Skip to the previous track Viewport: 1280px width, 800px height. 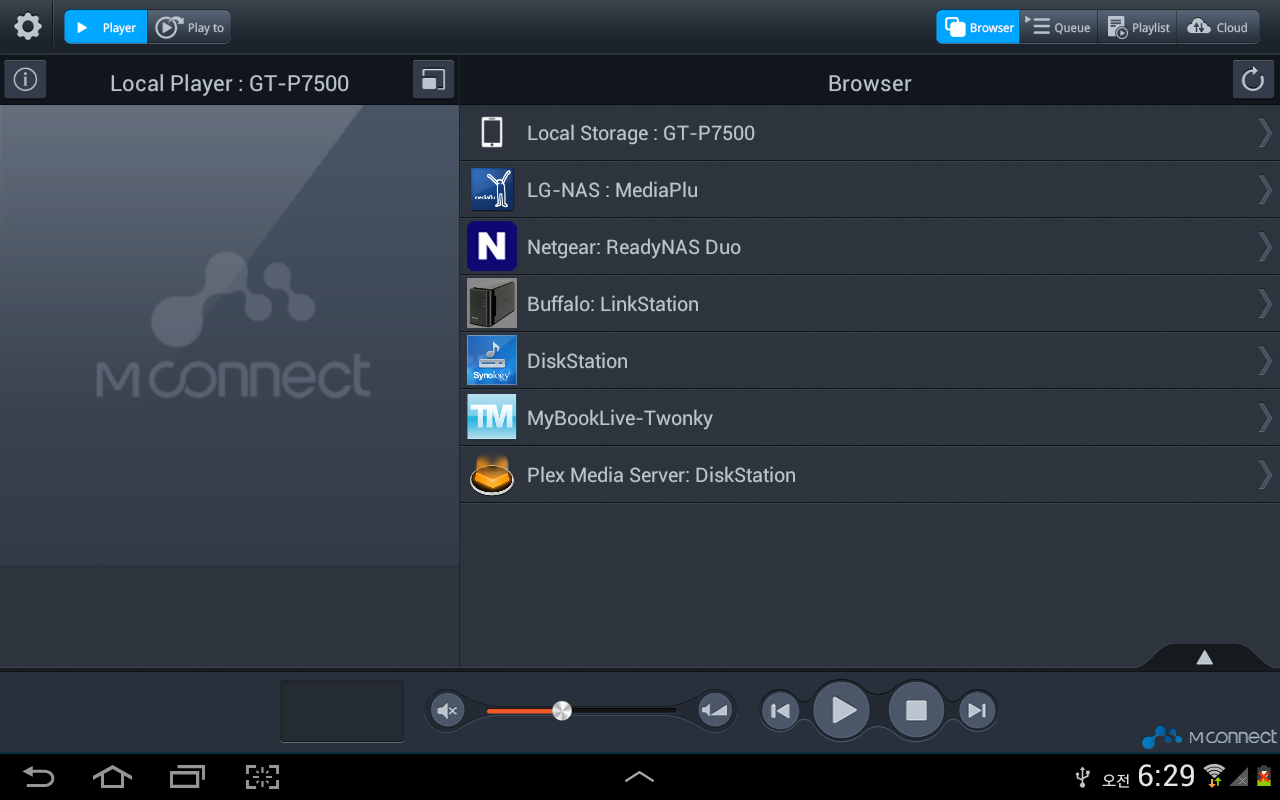(x=780, y=711)
